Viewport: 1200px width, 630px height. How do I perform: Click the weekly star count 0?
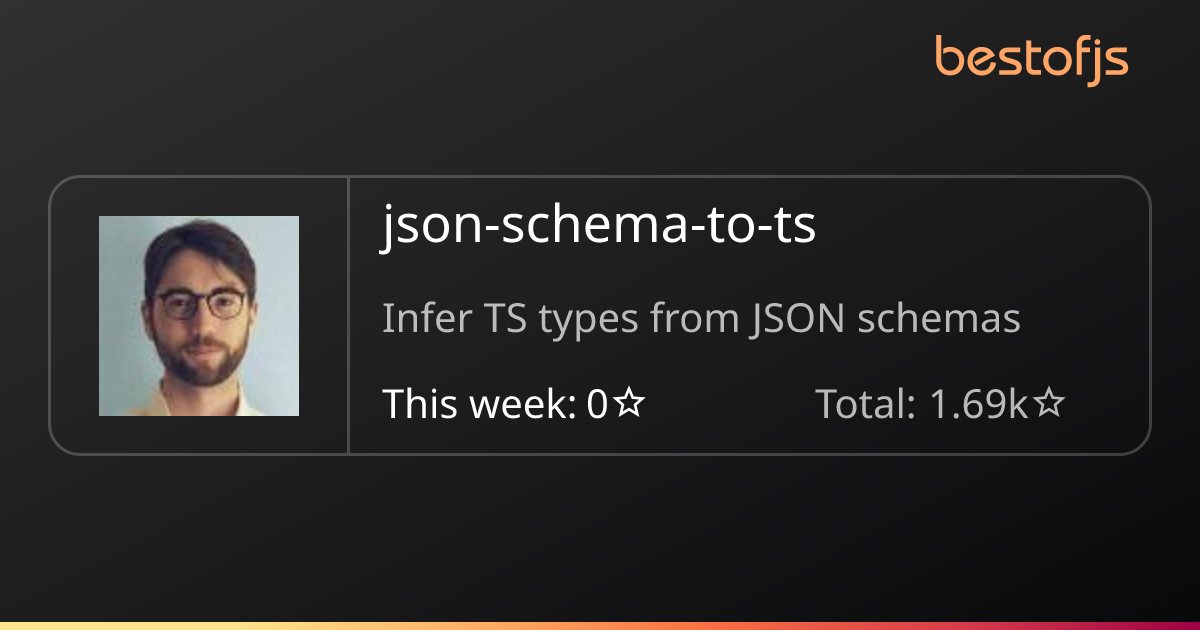point(597,404)
